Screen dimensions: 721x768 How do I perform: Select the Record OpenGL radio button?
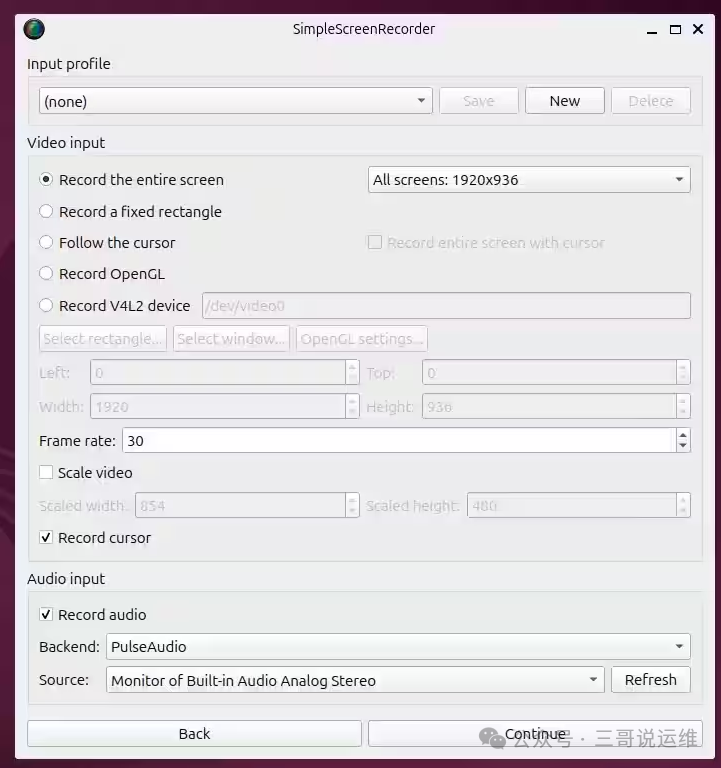click(x=46, y=273)
